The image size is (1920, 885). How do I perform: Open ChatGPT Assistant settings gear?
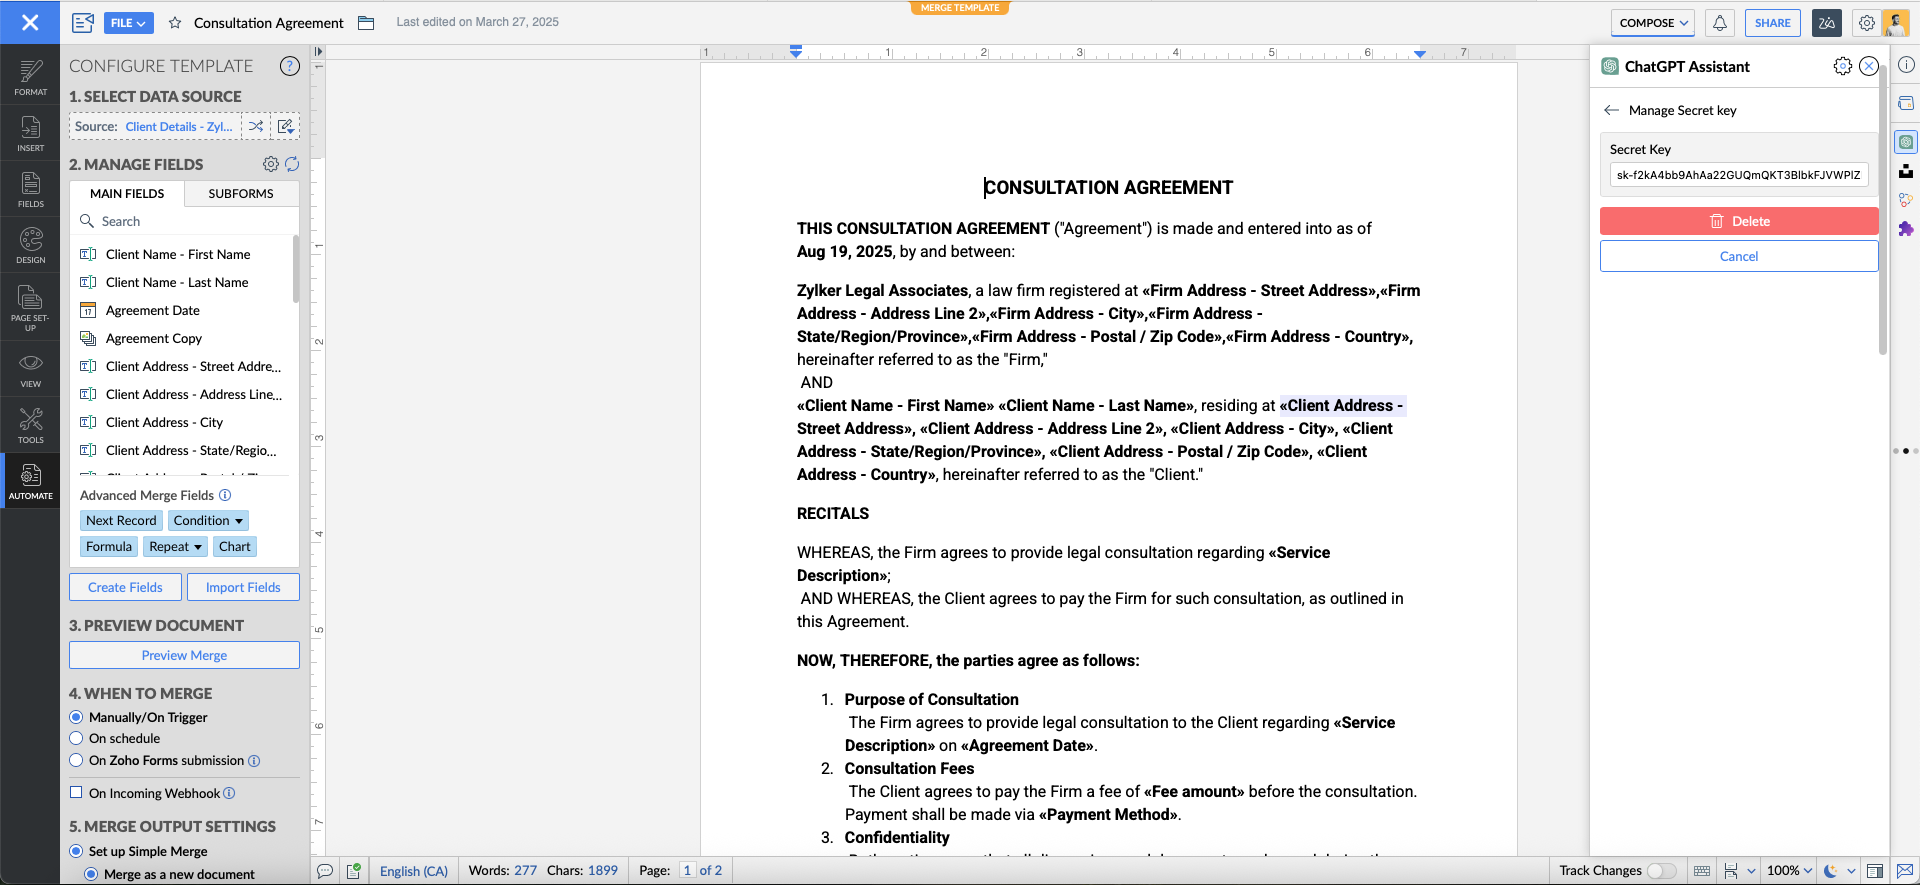pos(1843,66)
